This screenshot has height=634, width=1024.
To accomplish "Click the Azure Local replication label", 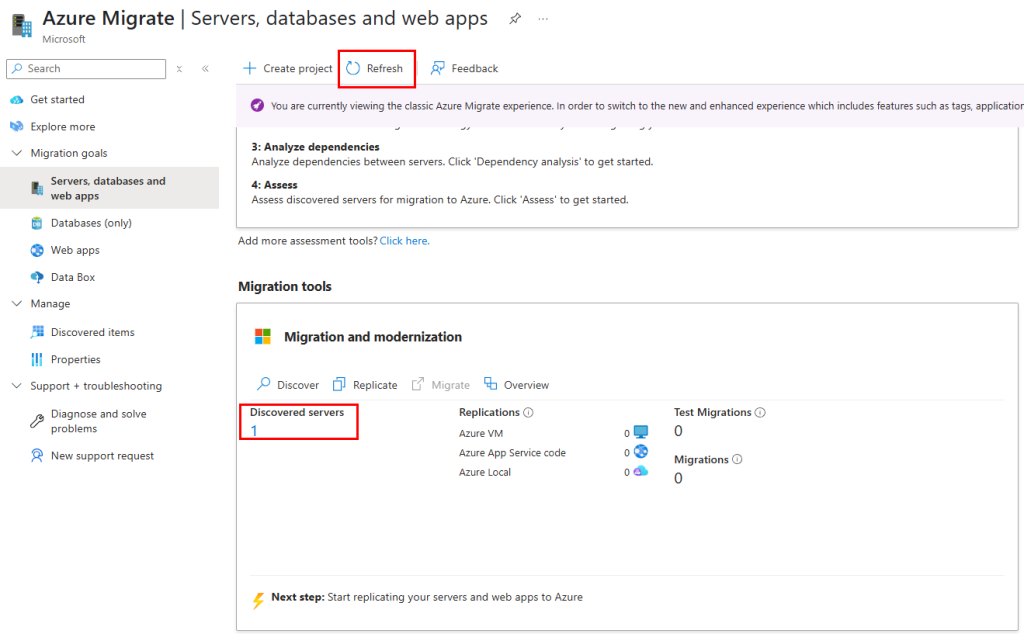I will coord(485,472).
